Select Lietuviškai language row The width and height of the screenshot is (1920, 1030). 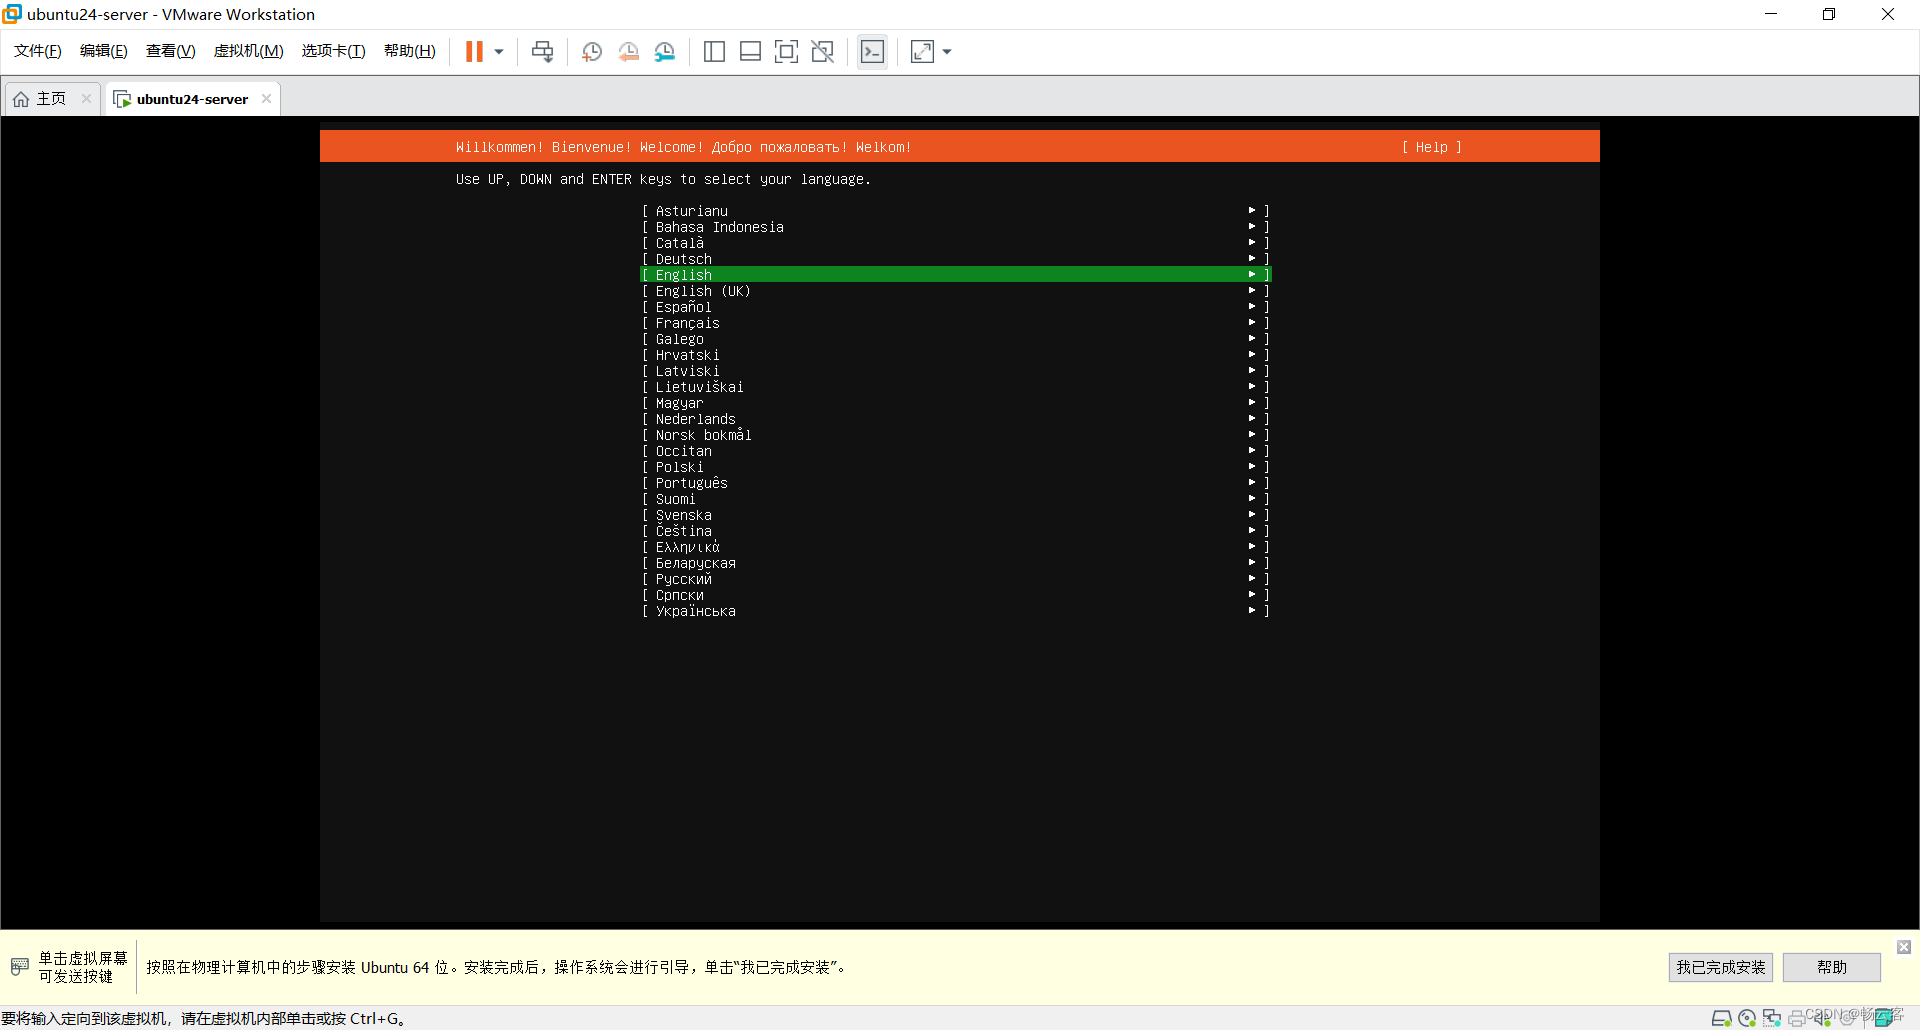[955, 387]
